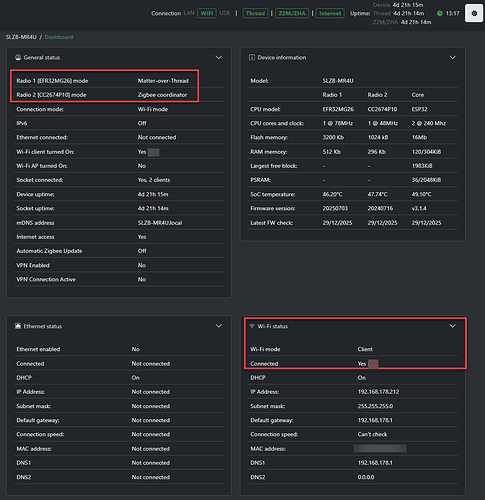This screenshot has width=485, height=500.
Task: Collapse the Ethernet status panel
Action: [219, 326]
